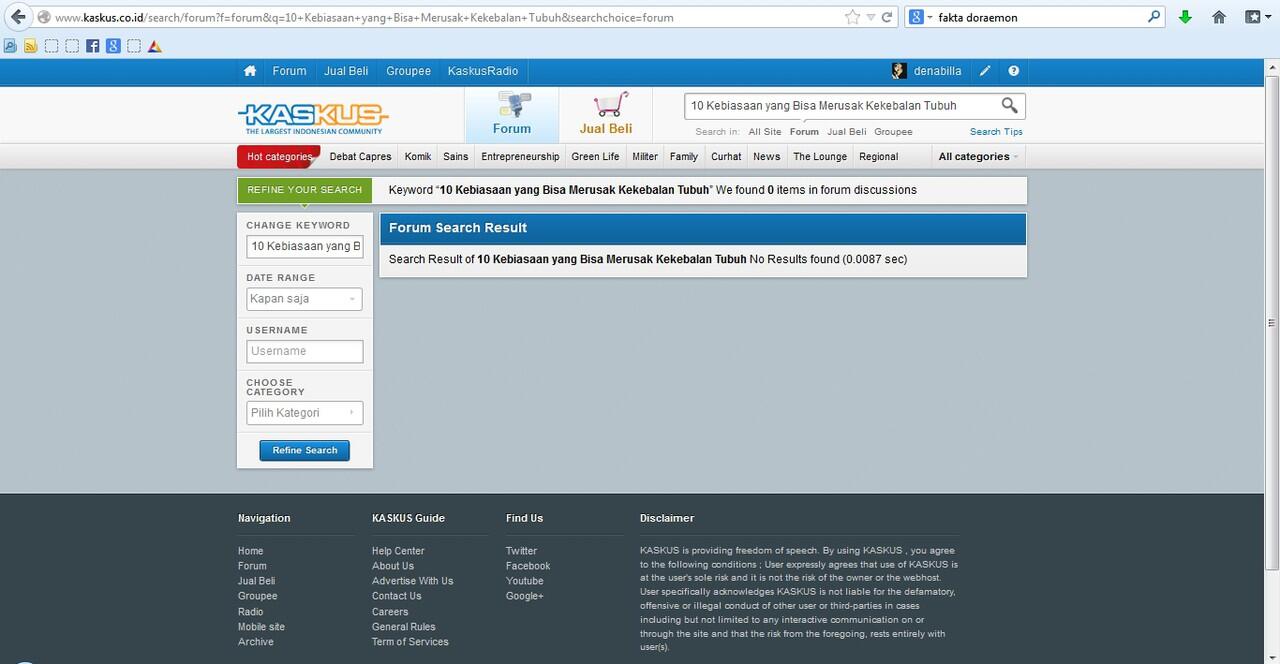Bookmark this page with the star icon
The image size is (1280, 664).
pos(852,17)
